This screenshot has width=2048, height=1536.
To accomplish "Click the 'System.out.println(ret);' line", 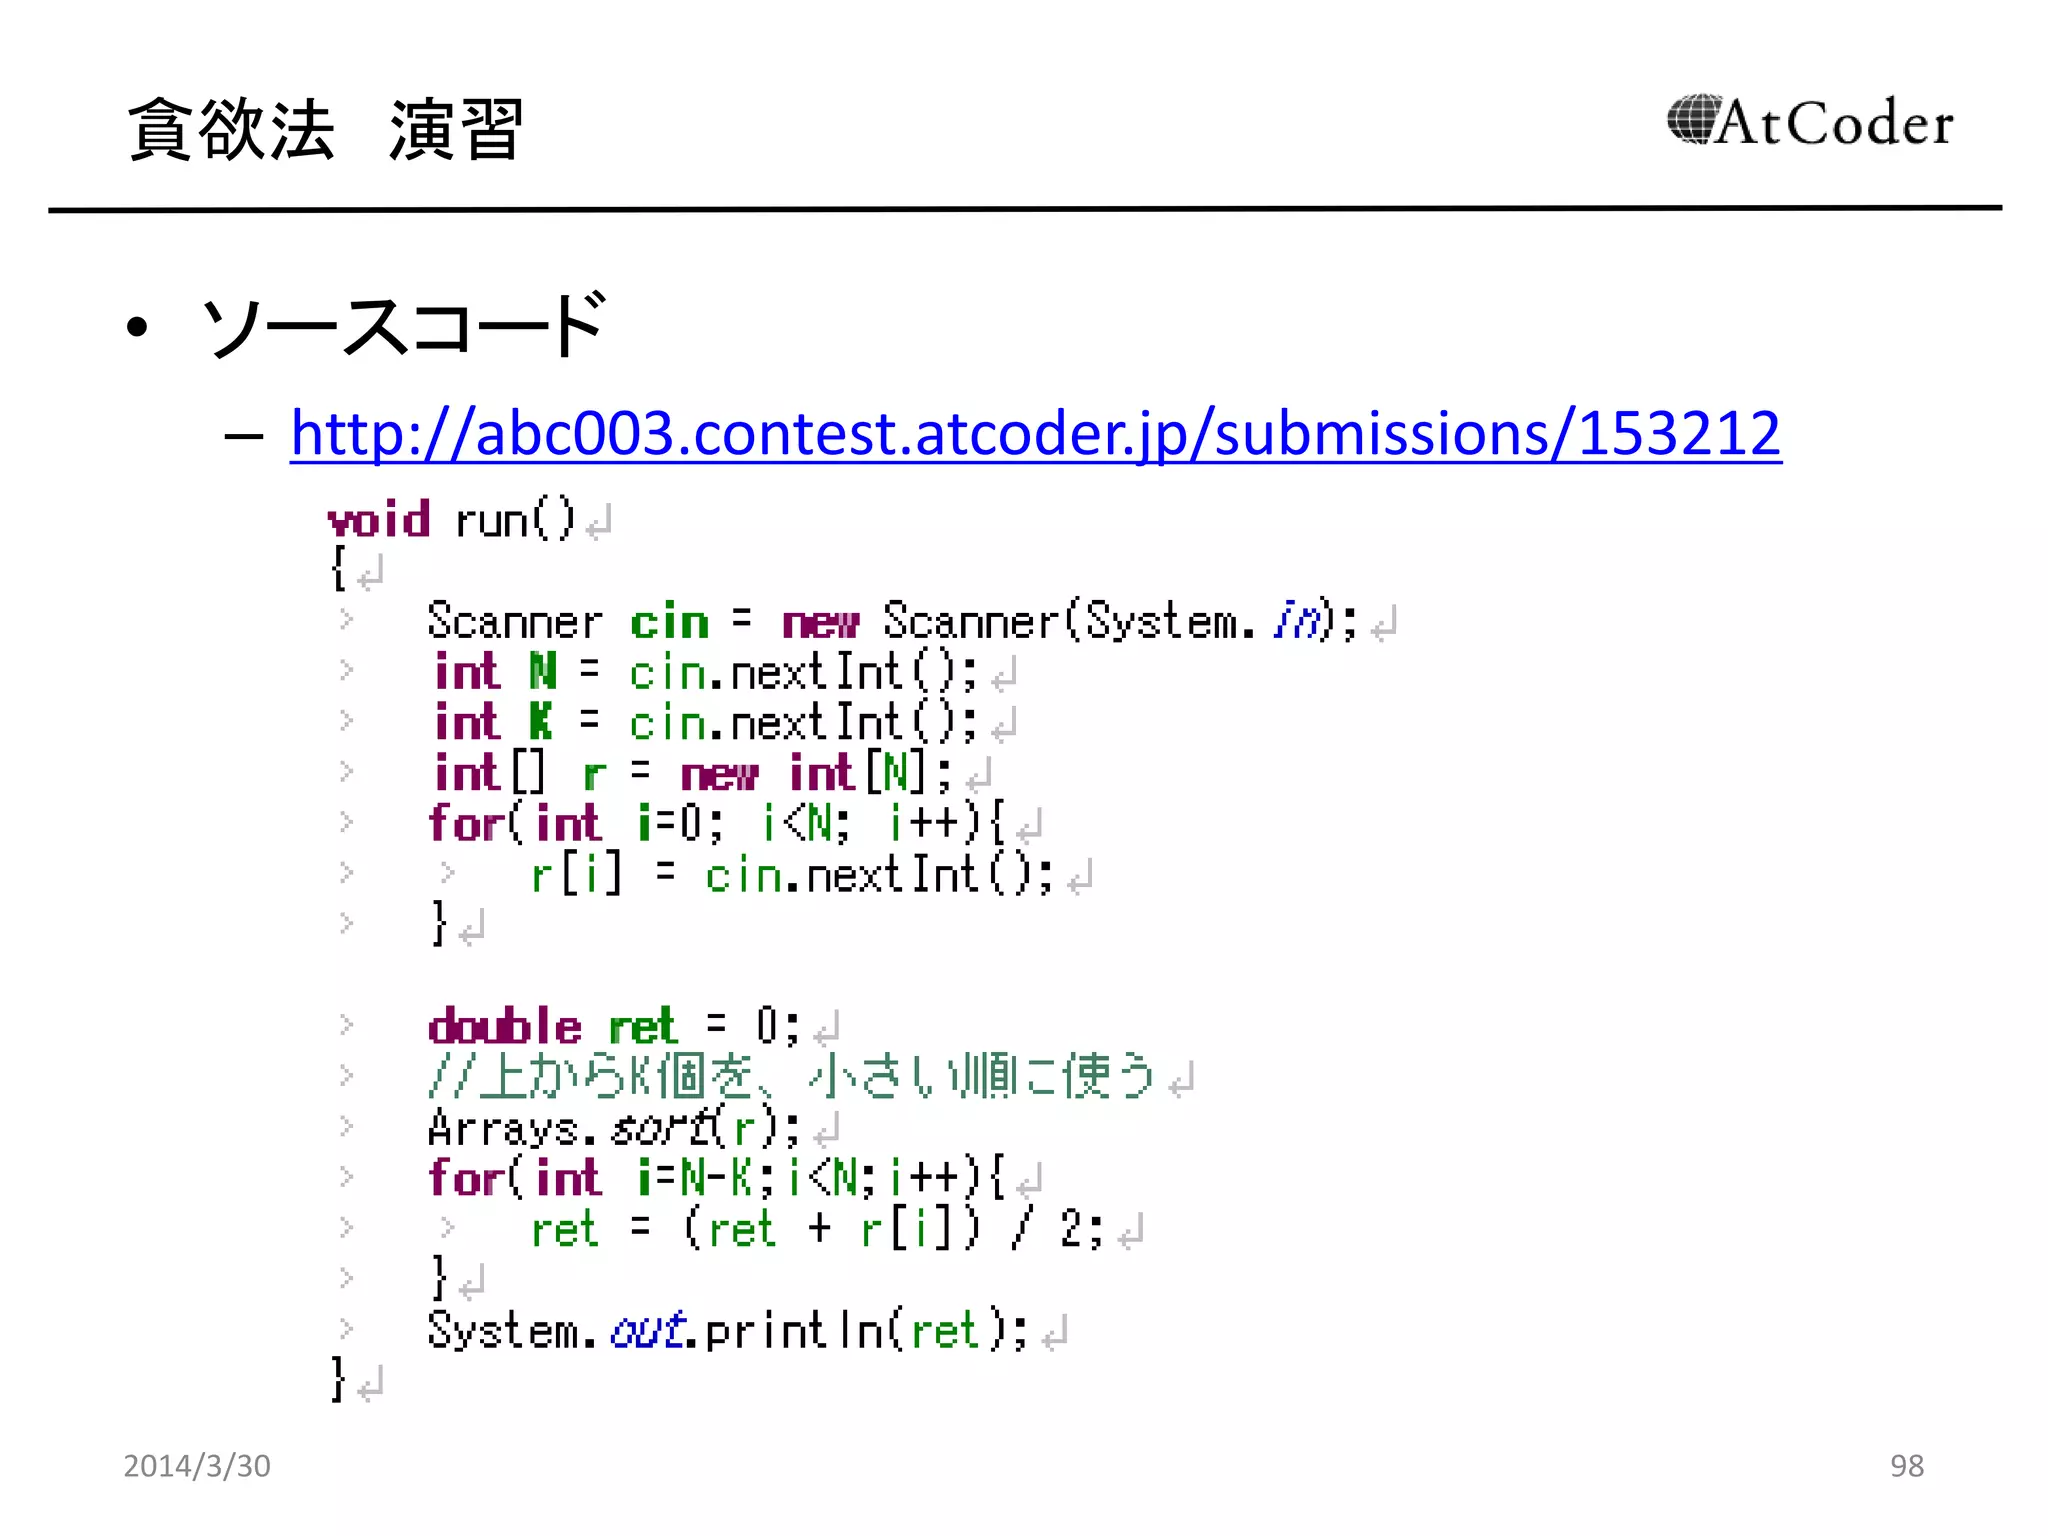I will point(728,1331).
